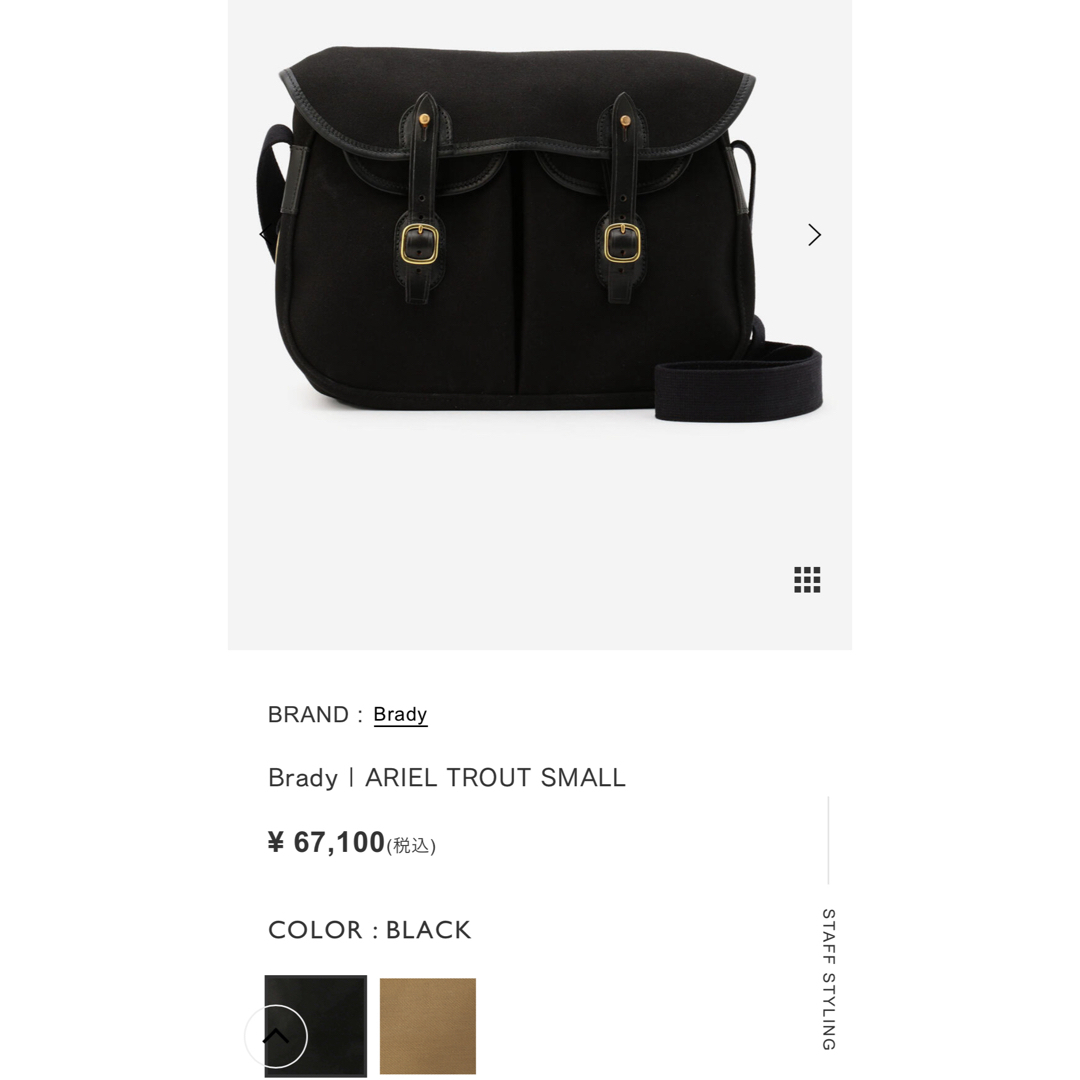This screenshot has width=1080, height=1080.
Task: Open the STAFF STYLING section
Action: [829, 979]
